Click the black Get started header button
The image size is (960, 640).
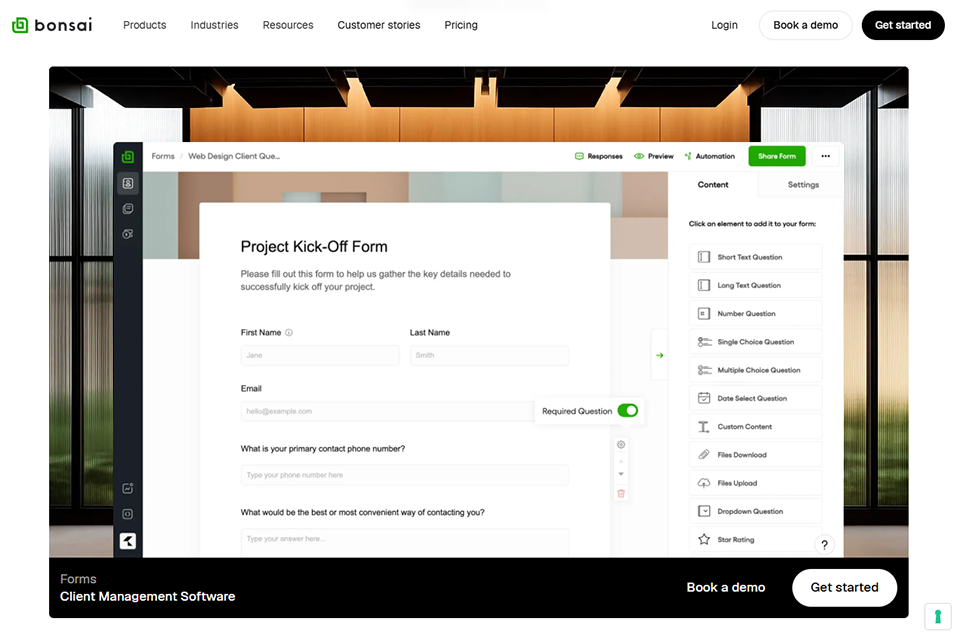click(x=902, y=25)
